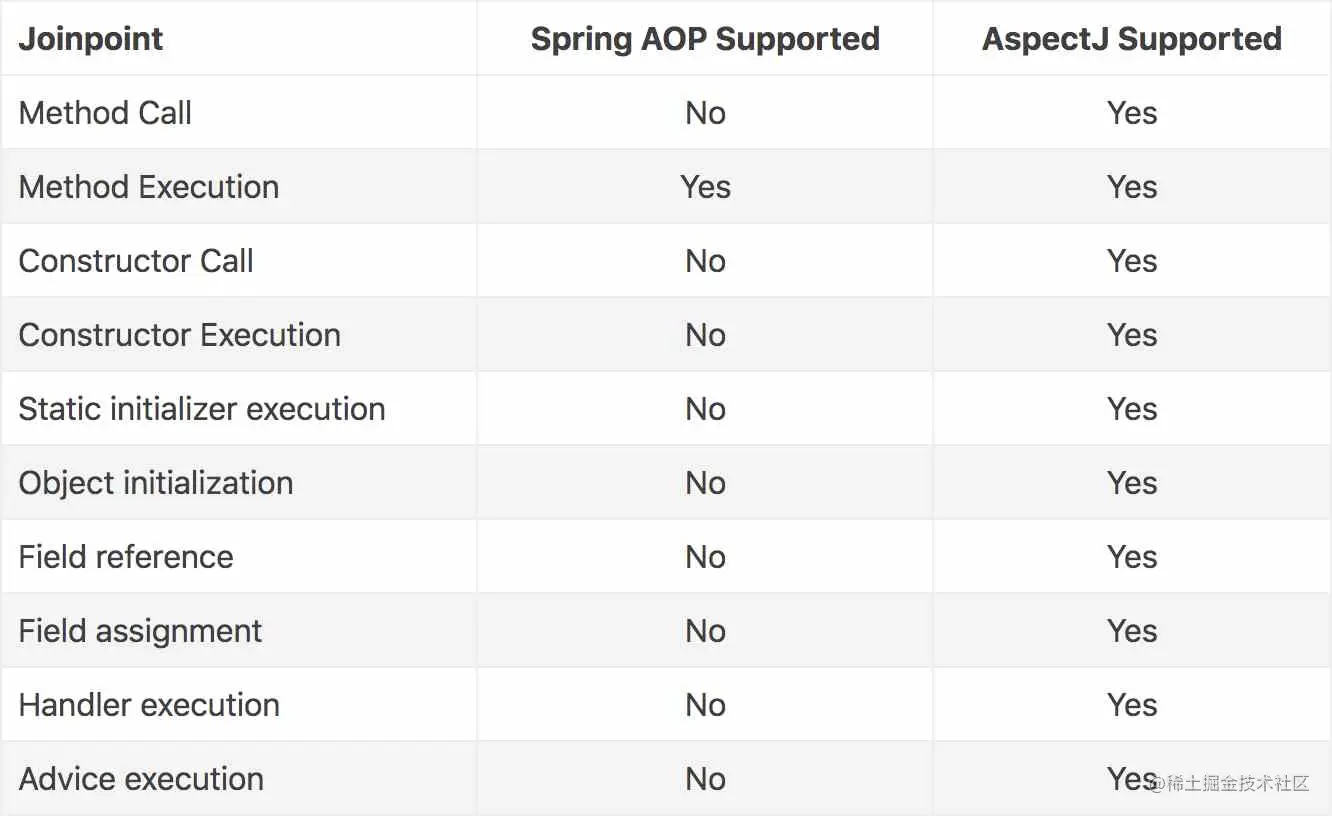Click the Joinpoint column header
The height and width of the screenshot is (816, 1332).
tap(91, 39)
